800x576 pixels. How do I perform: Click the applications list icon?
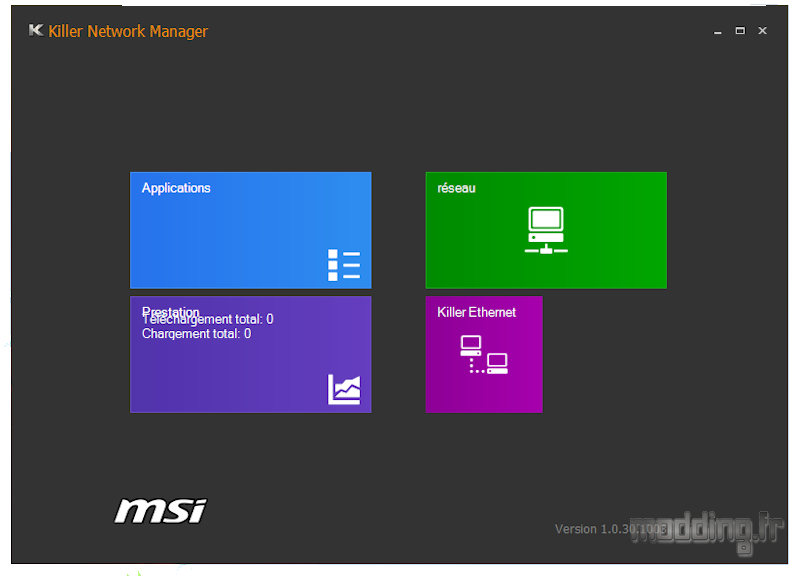(x=344, y=265)
